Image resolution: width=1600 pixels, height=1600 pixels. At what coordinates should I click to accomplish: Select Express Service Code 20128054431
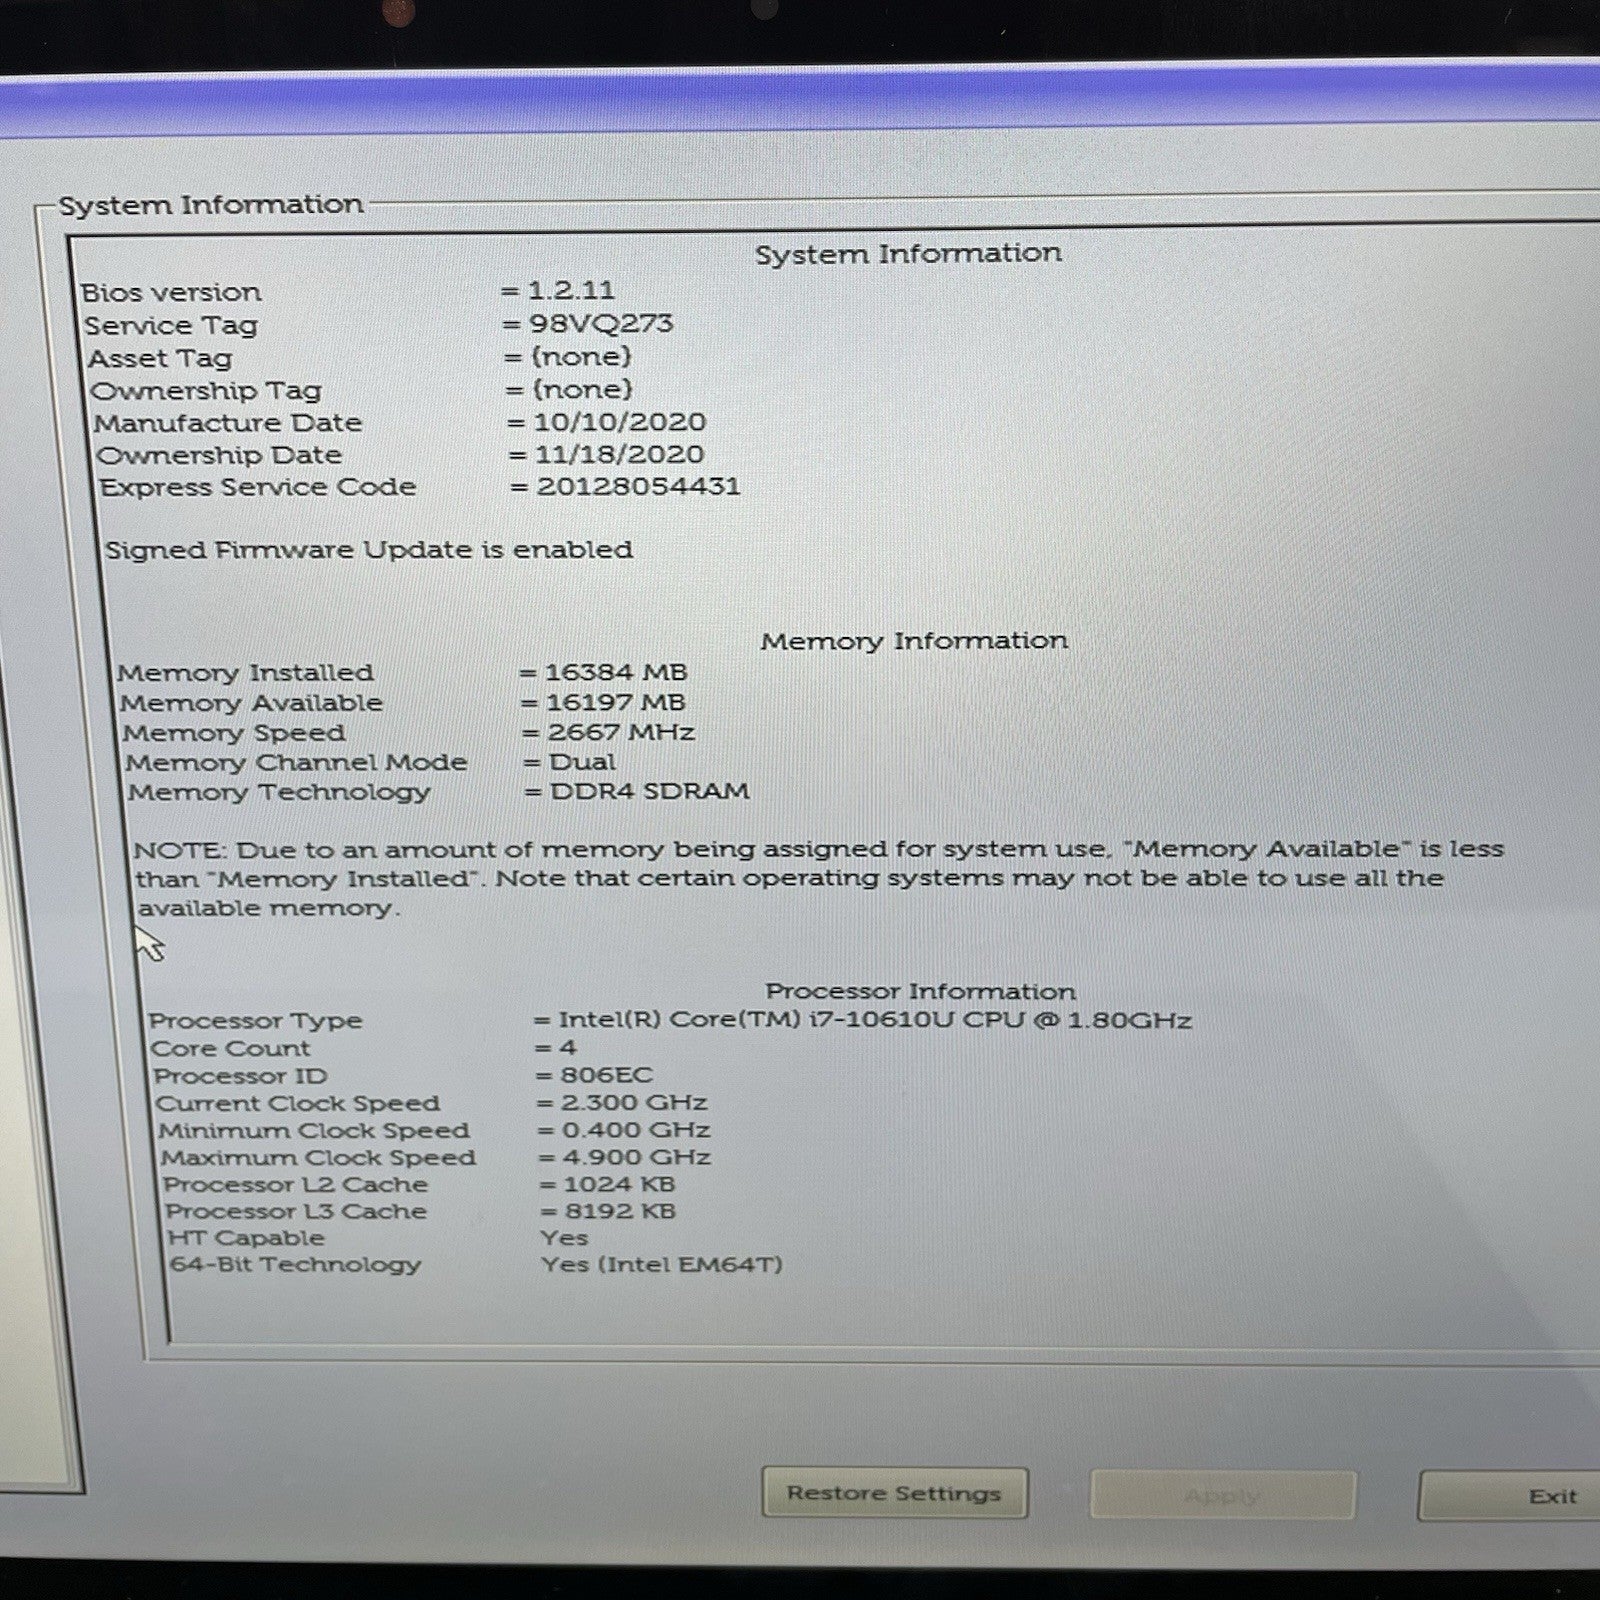click(638, 486)
